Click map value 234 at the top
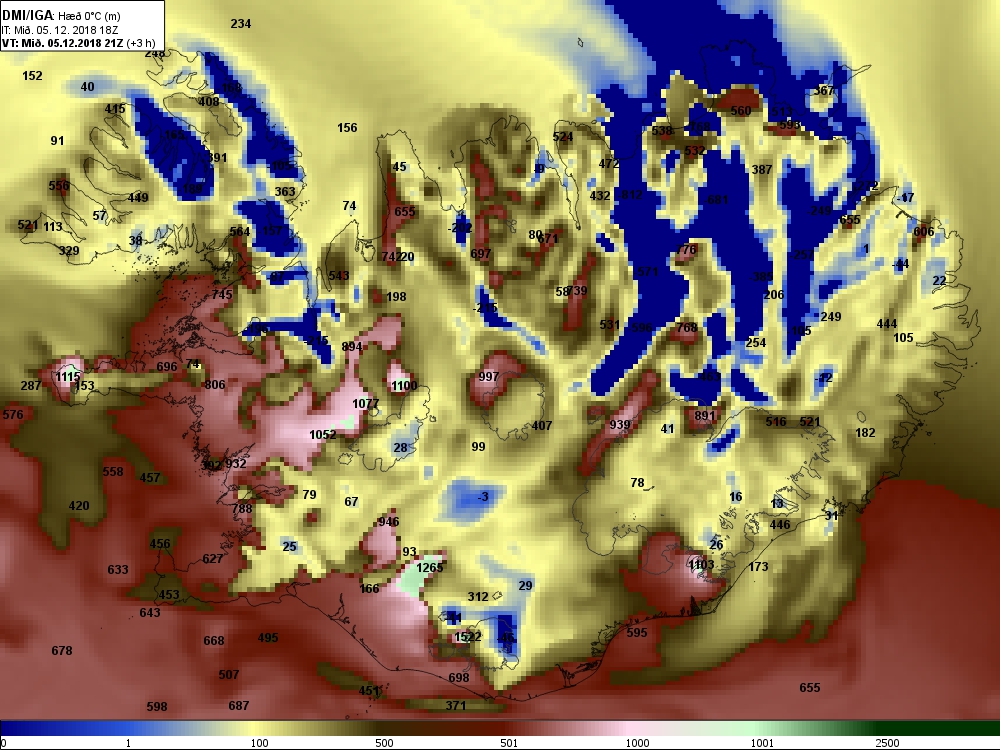This screenshot has width=1000, height=750. [240, 24]
